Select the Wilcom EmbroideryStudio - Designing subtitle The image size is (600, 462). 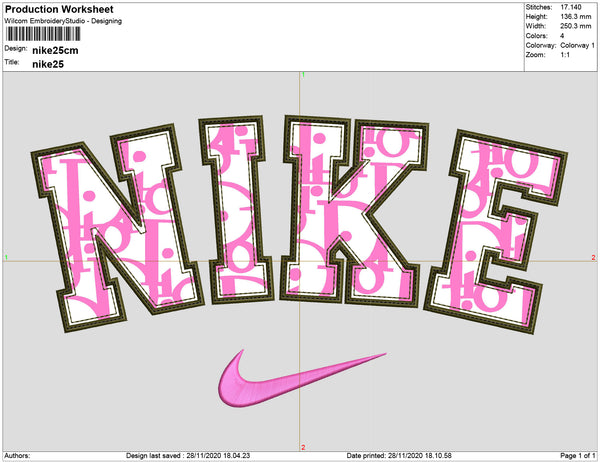(63, 21)
